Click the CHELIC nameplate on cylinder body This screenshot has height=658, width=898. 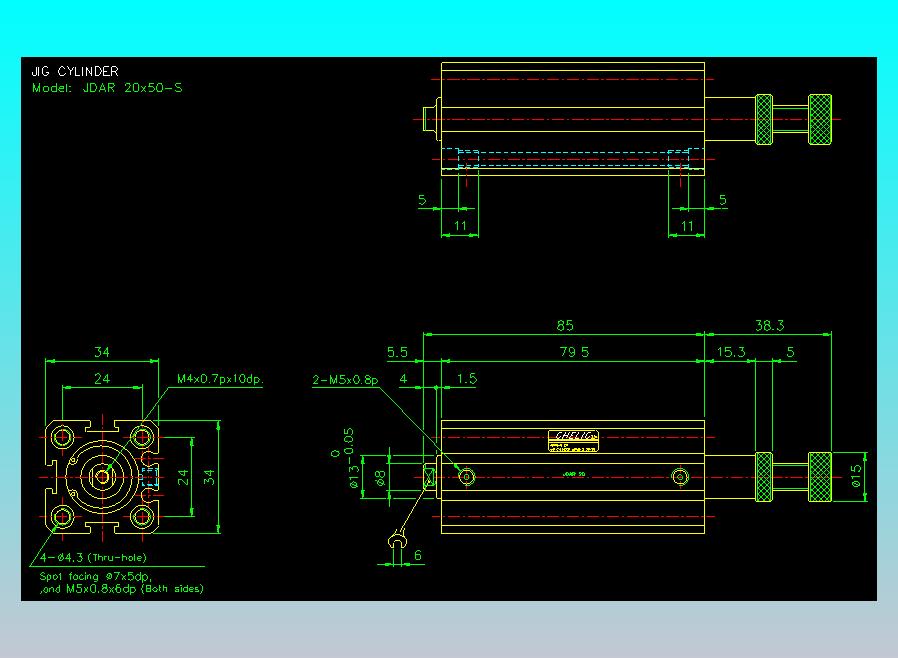[x=573, y=441]
